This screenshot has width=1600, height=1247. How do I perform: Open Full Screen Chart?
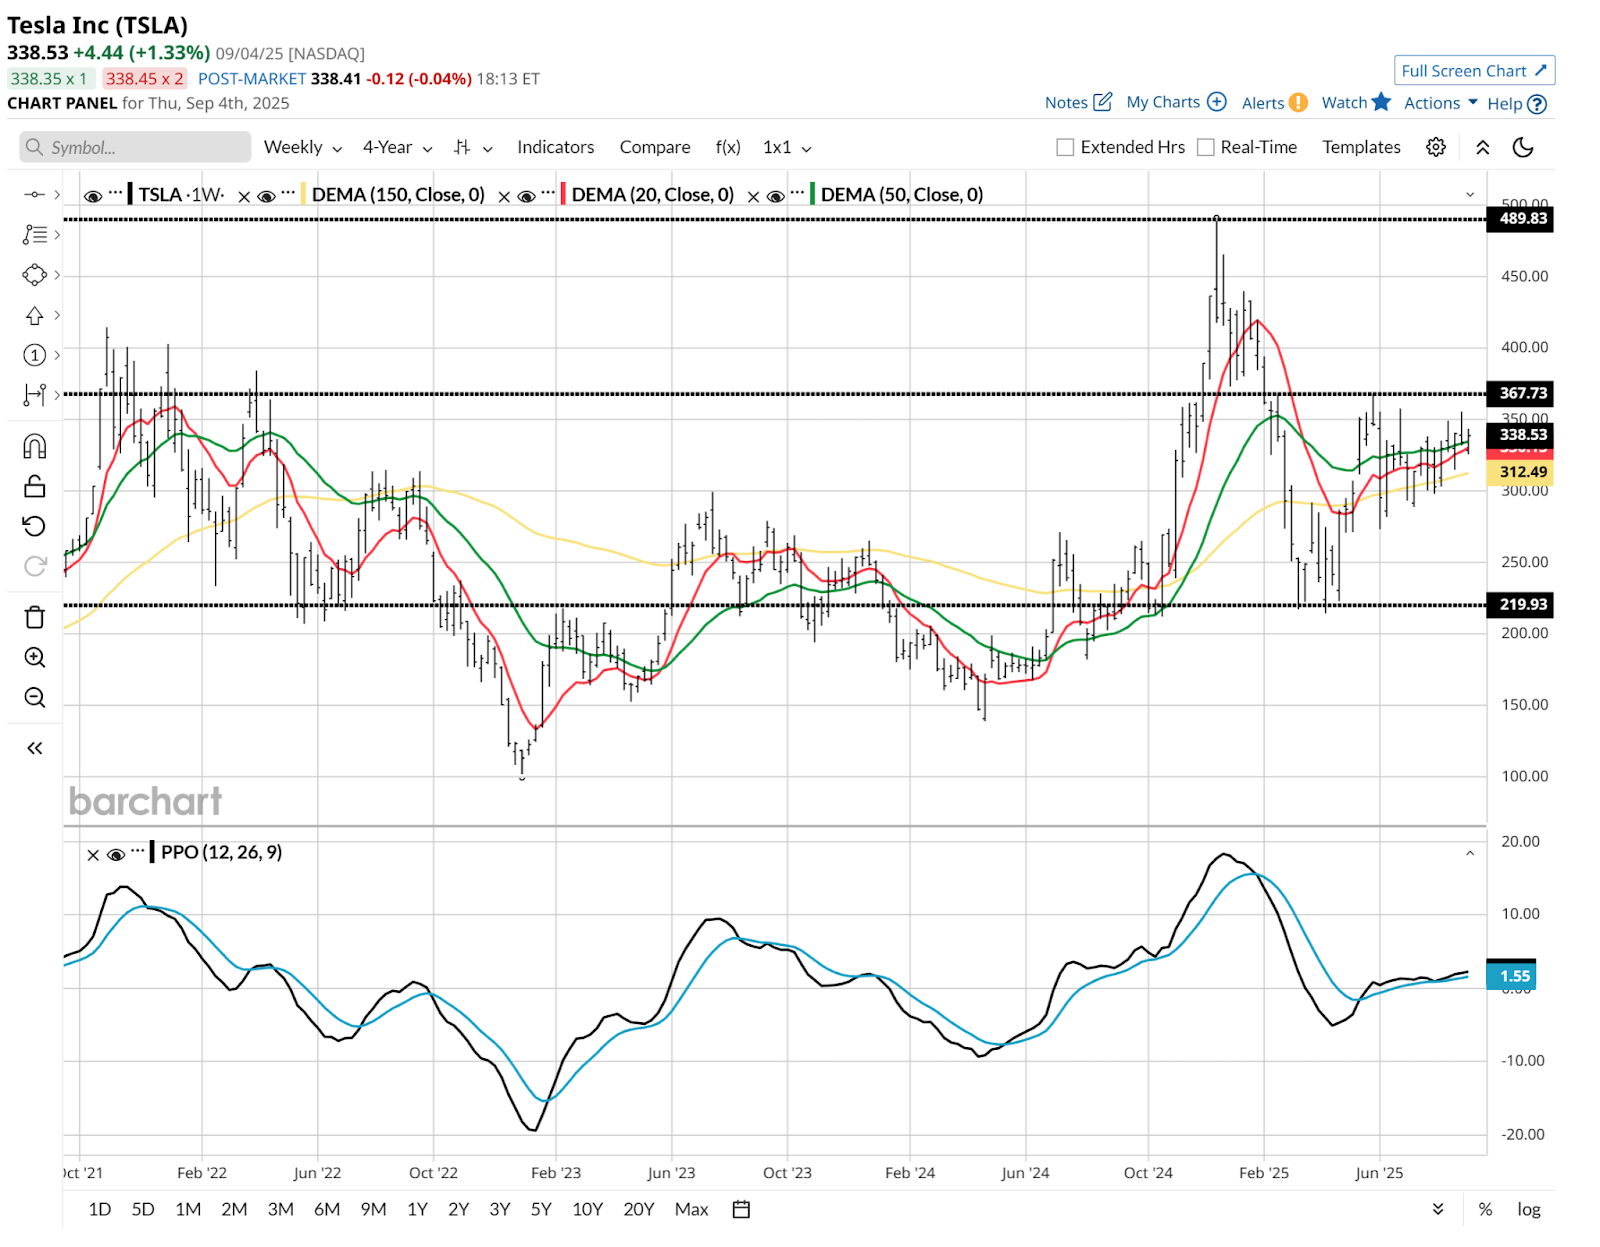click(1474, 71)
